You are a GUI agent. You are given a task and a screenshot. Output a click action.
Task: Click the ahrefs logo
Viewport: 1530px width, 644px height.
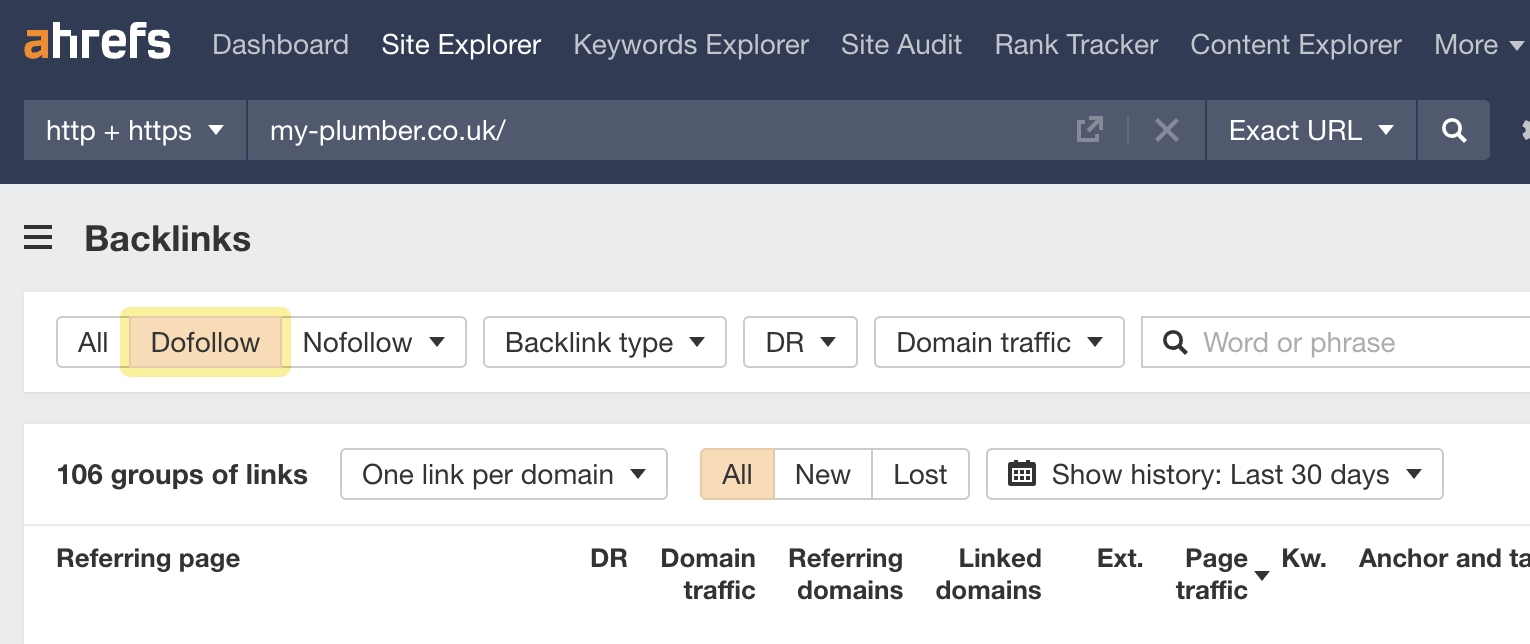pyautogui.click(x=97, y=42)
